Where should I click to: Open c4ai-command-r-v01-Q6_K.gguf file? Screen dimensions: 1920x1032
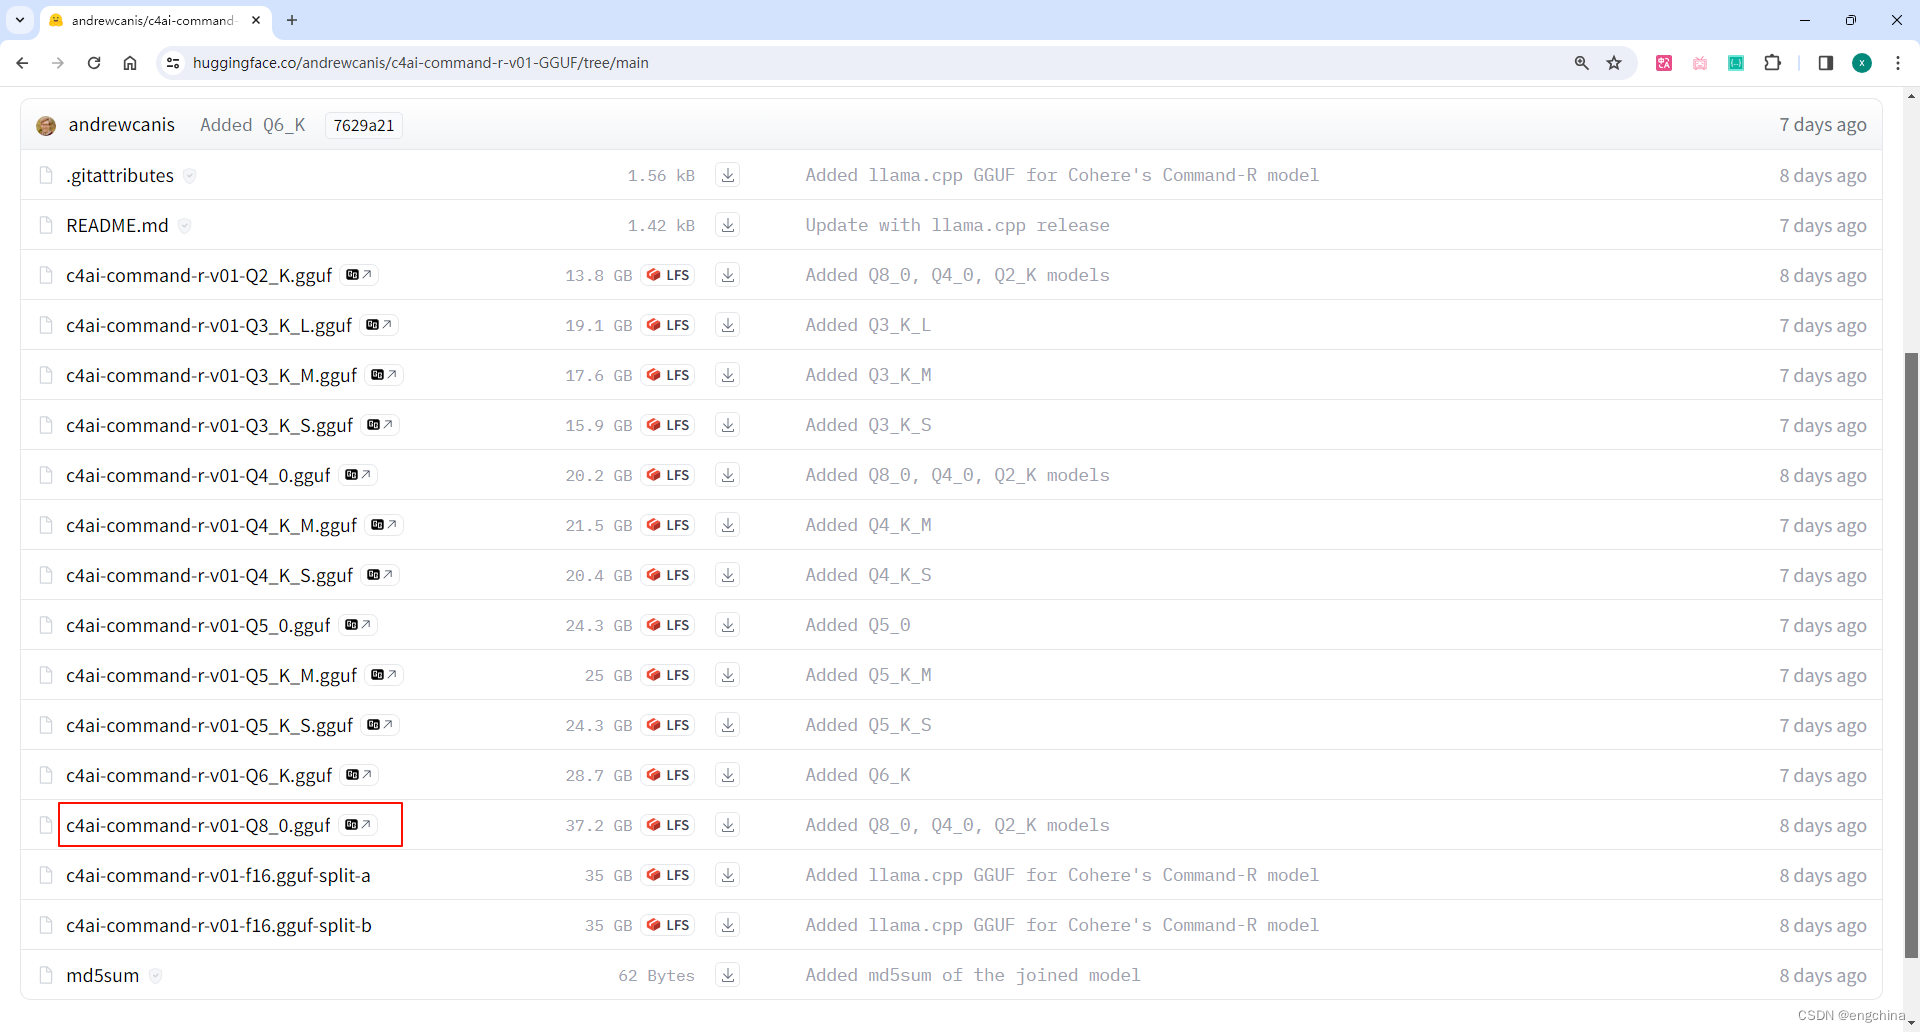pos(199,775)
